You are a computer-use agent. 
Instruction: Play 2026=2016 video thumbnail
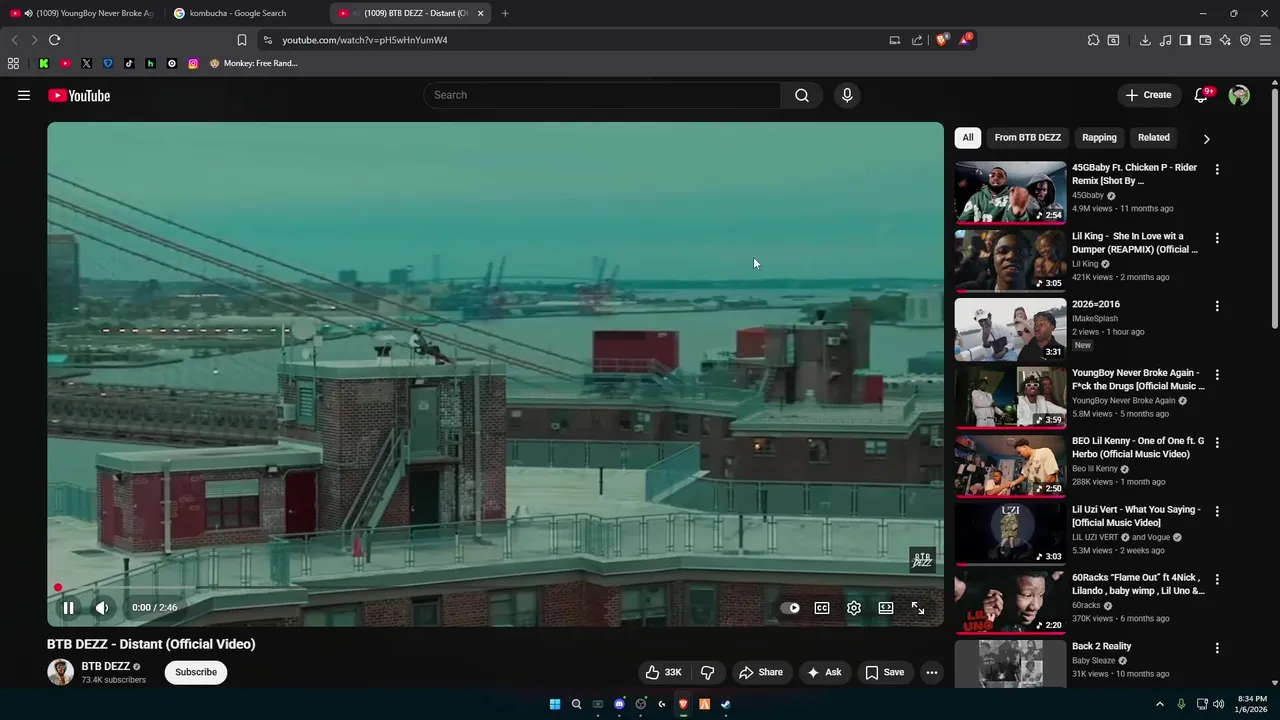(1010, 329)
